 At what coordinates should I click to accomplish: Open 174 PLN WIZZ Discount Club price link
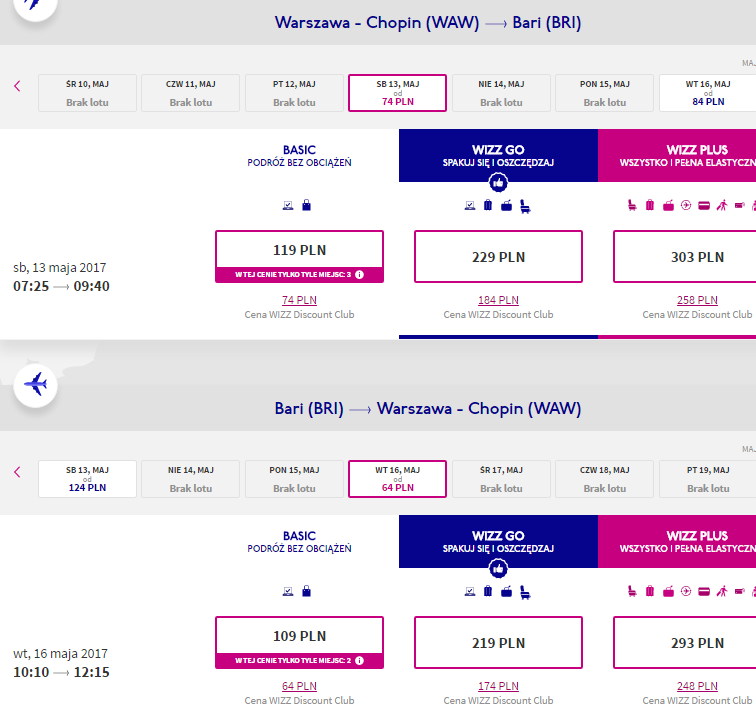point(498,686)
